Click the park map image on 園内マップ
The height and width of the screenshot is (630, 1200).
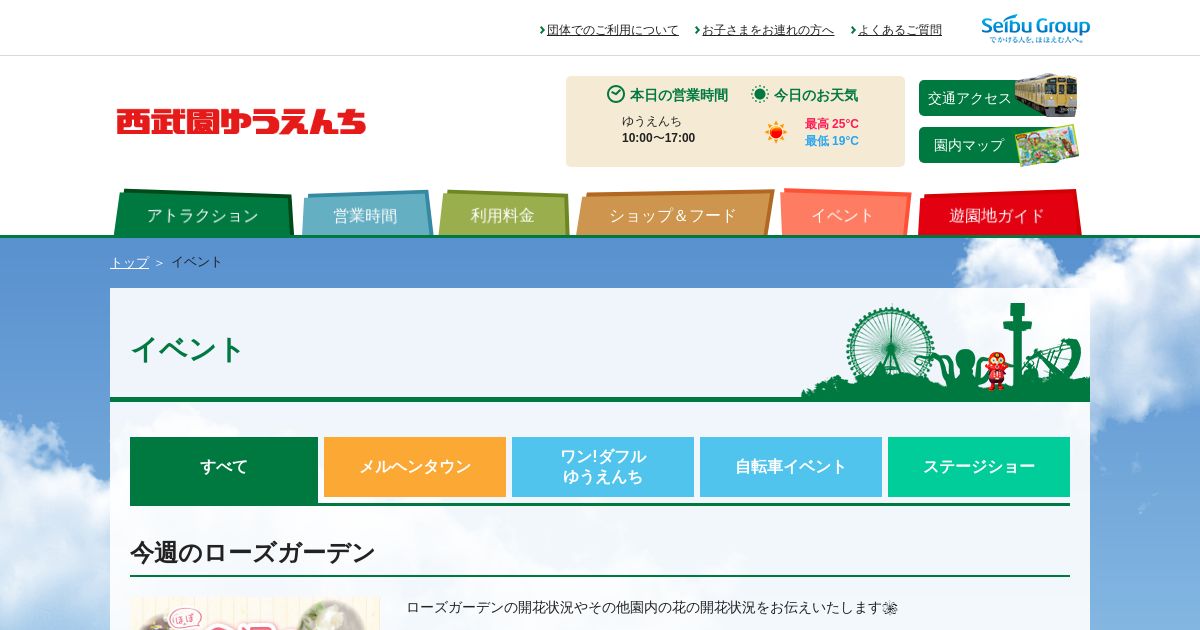[1047, 145]
